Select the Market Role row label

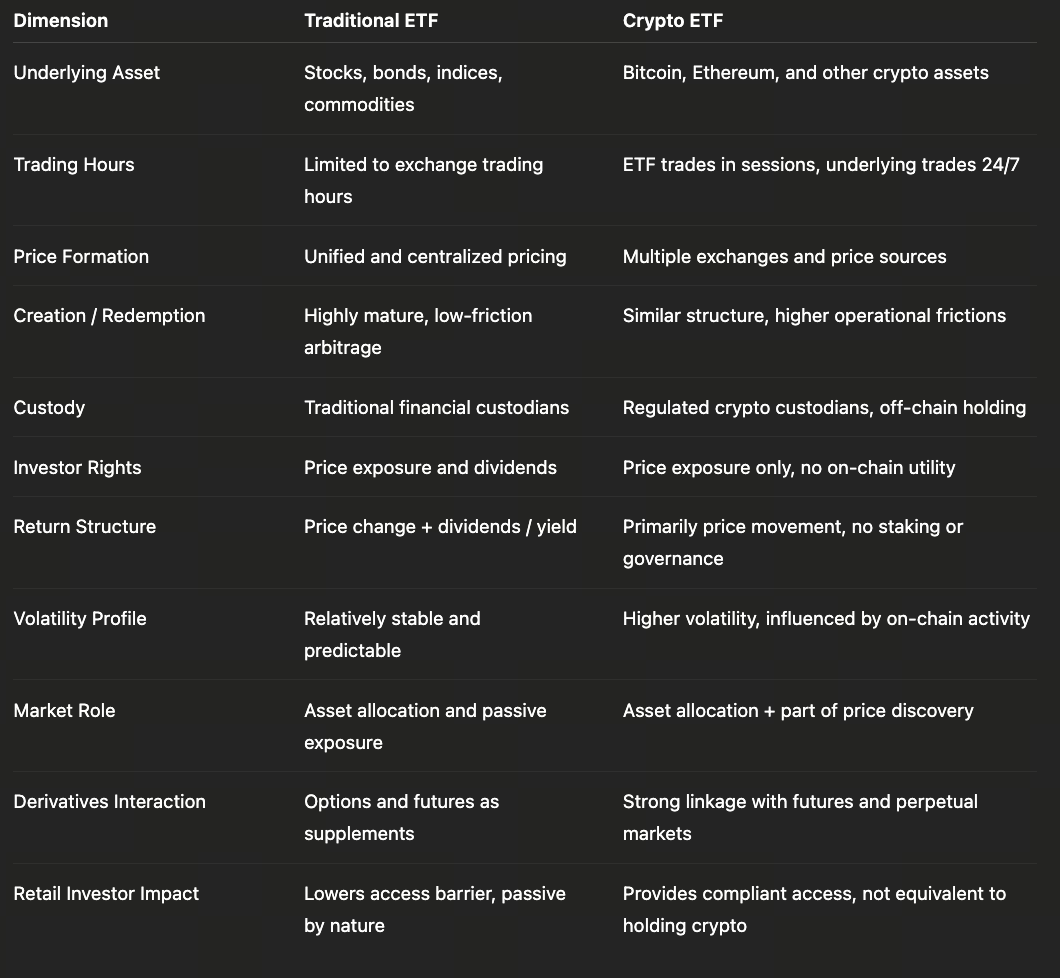coord(64,711)
